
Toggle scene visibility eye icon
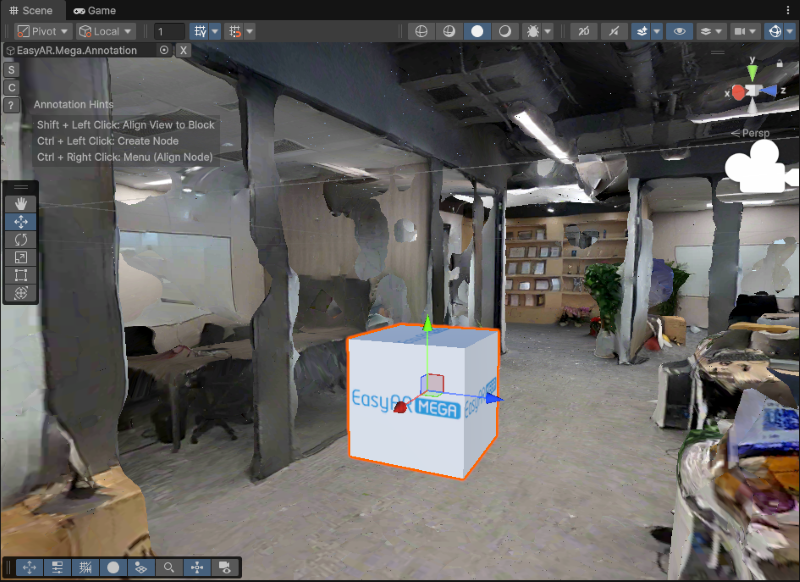coord(680,32)
